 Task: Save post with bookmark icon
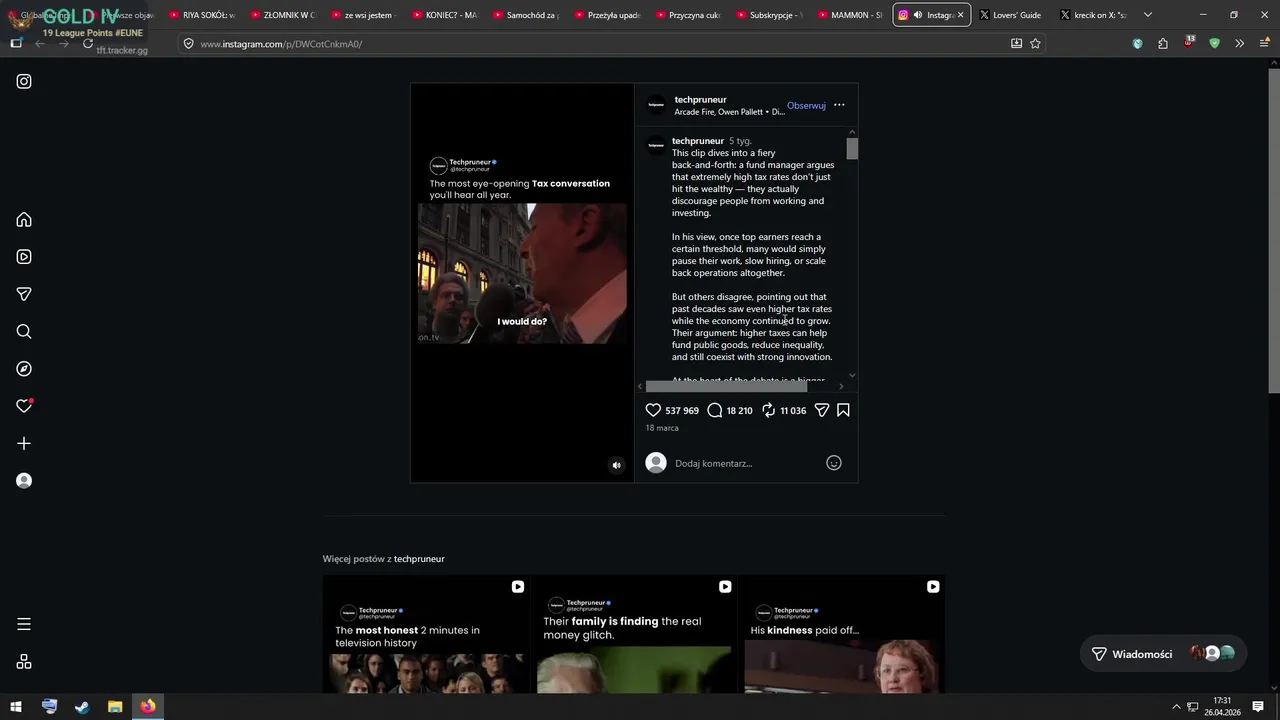pos(843,410)
